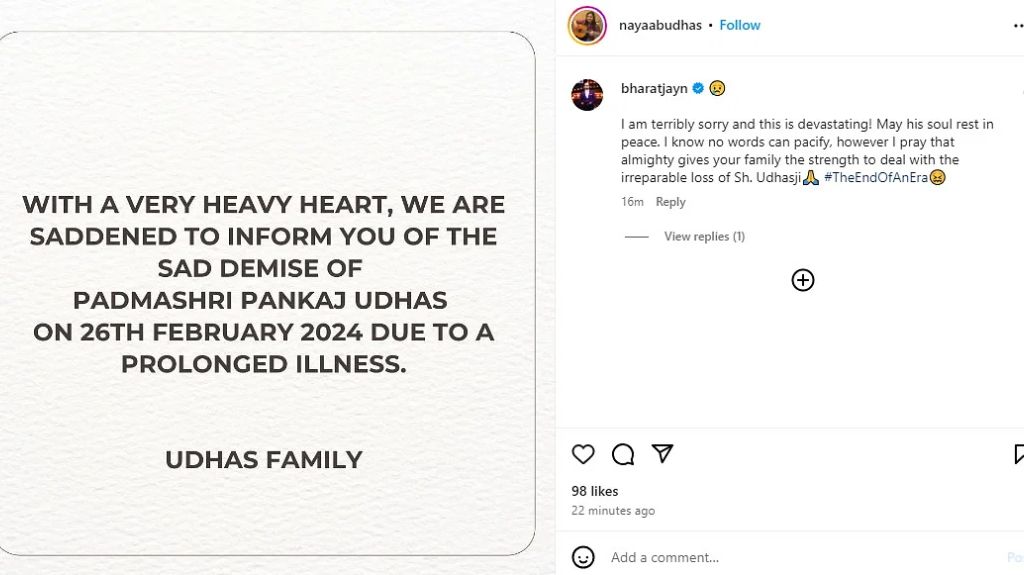The height and width of the screenshot is (575, 1024).
Task: Load more comments with the plus icon
Action: coord(803,280)
